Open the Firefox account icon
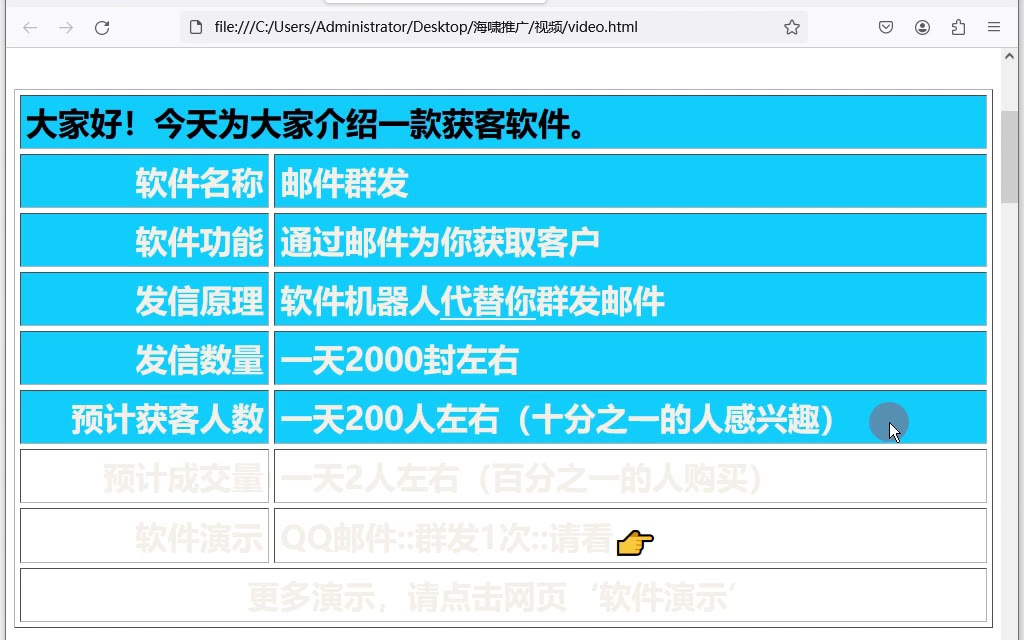This screenshot has height=640, width=1024. coord(922,27)
